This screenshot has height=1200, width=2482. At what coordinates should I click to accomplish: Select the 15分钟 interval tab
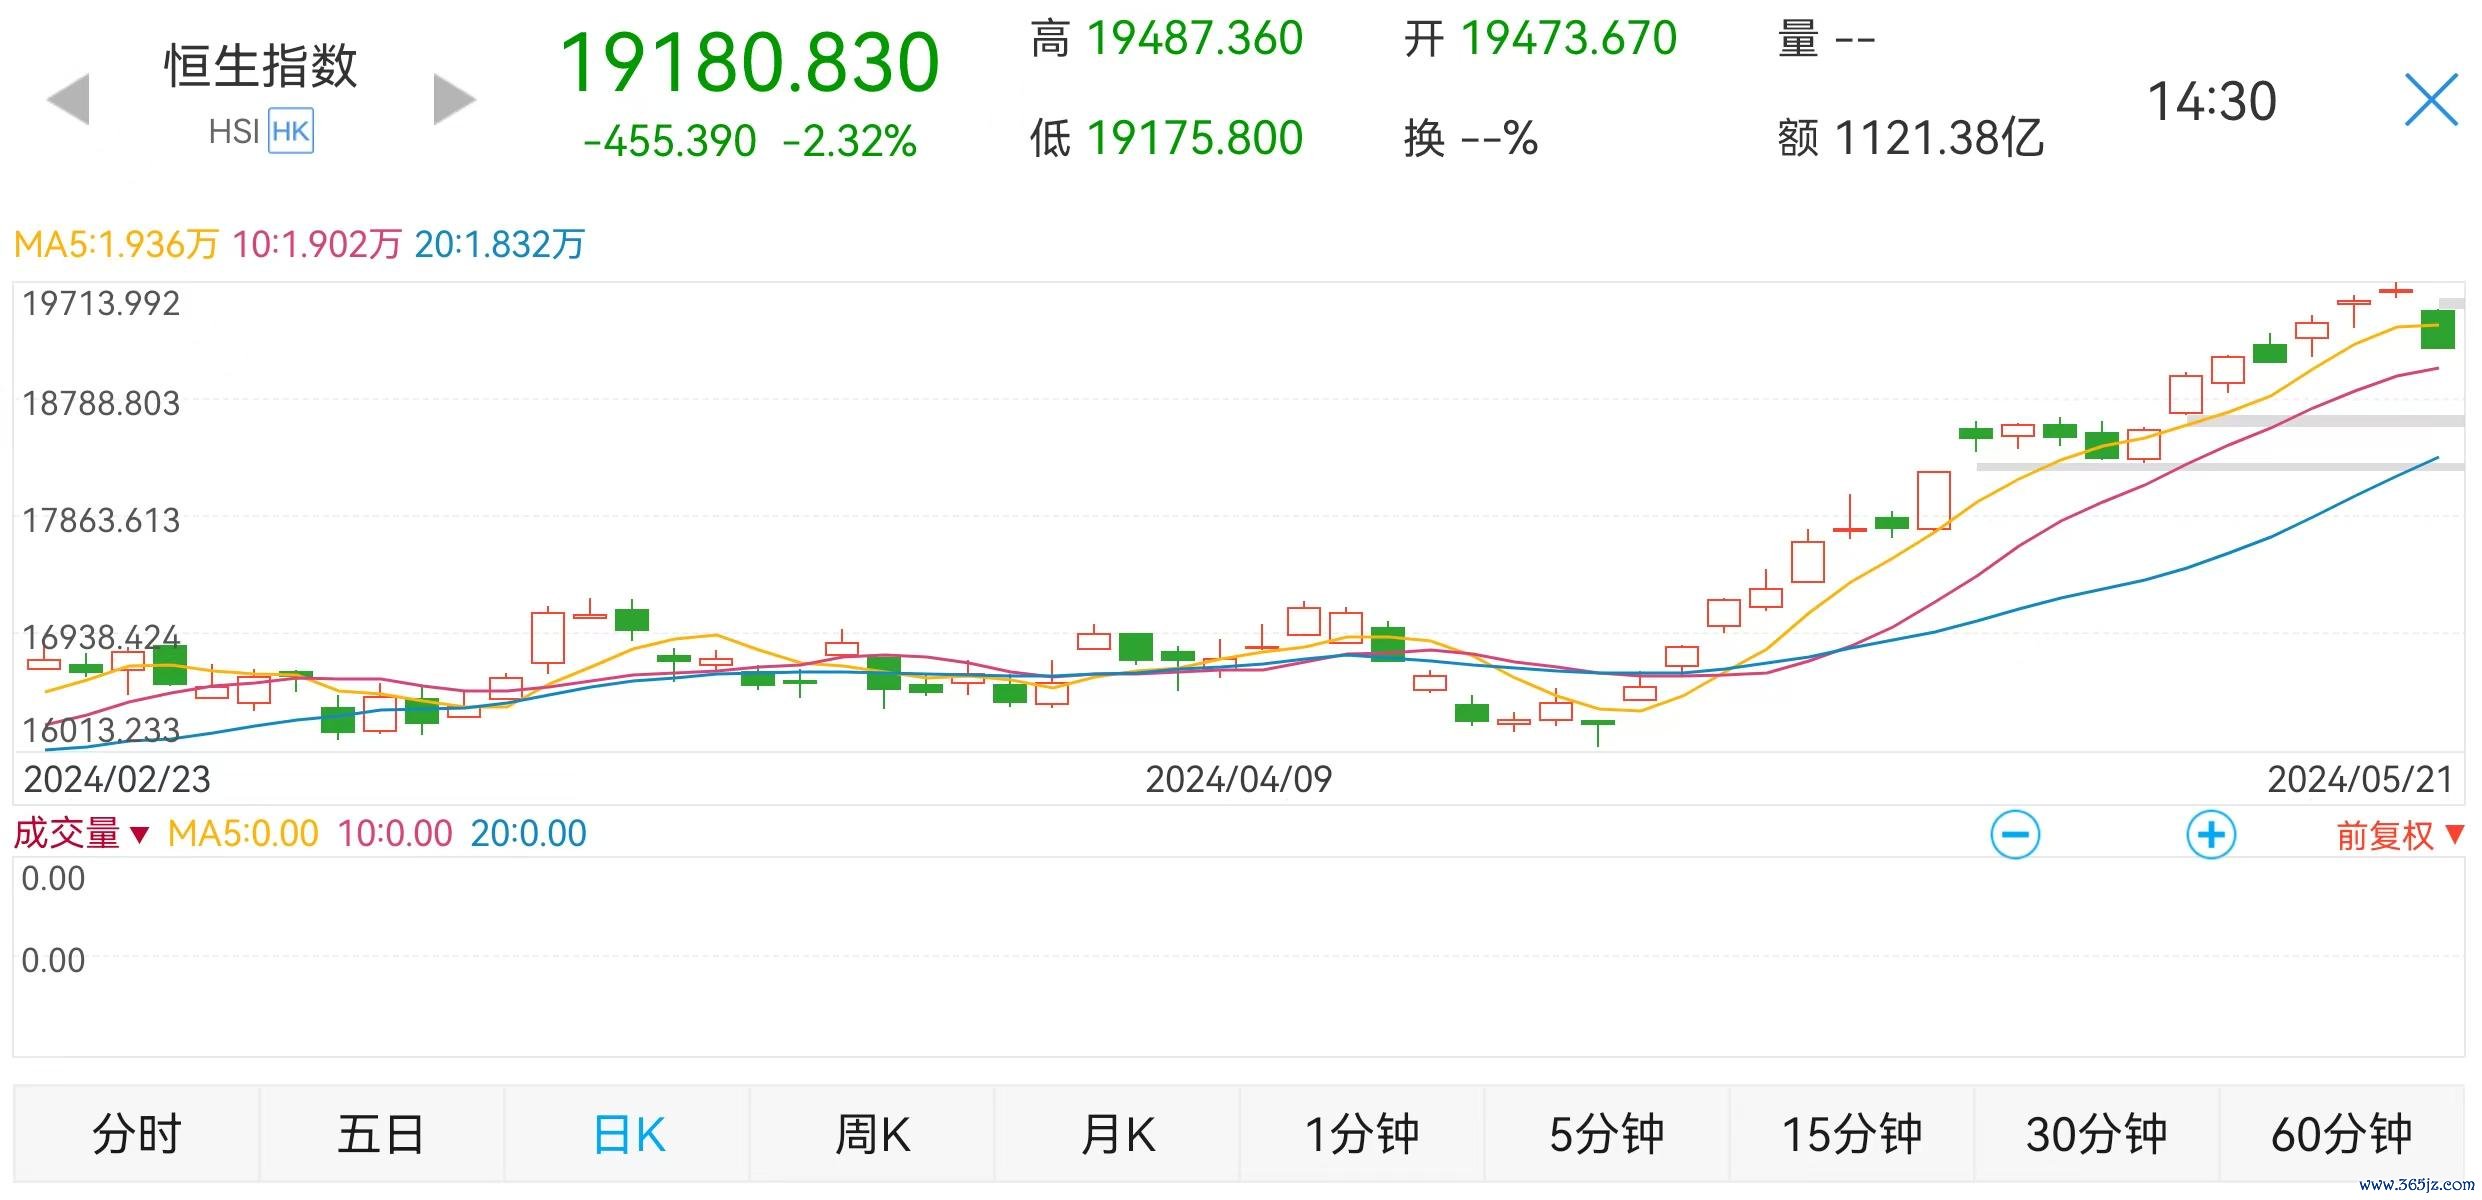(x=1852, y=1135)
